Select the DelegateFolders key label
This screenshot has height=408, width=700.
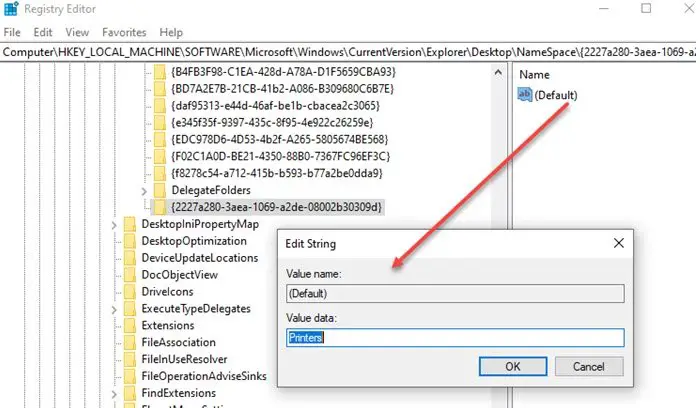pyautogui.click(x=211, y=191)
